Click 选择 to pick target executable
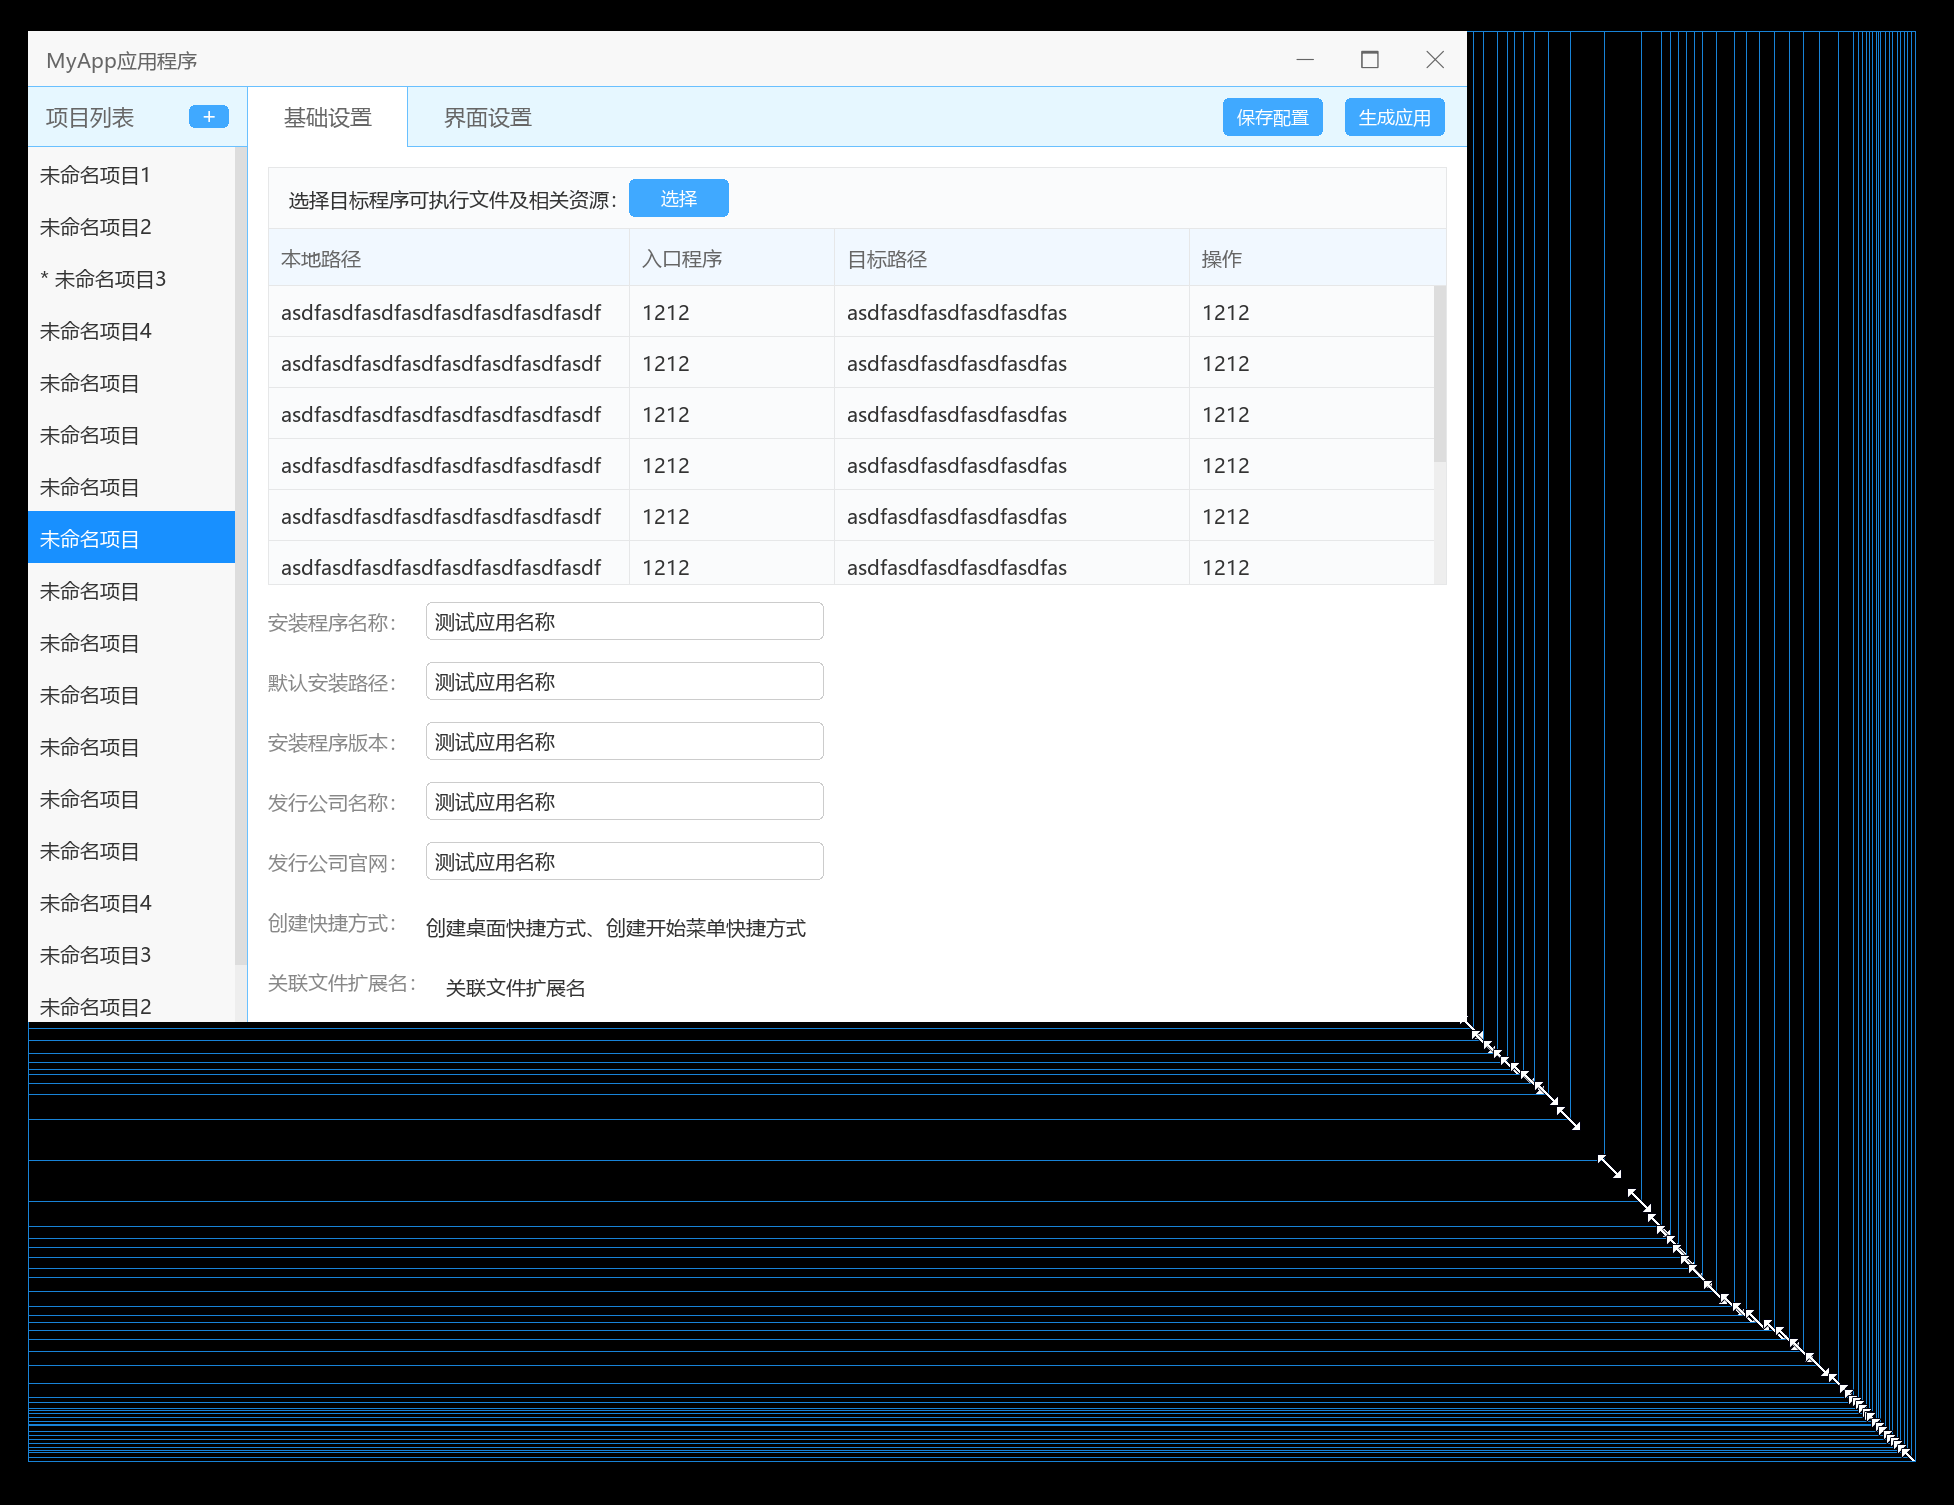Screen dimensions: 1954x1505 tap(678, 199)
